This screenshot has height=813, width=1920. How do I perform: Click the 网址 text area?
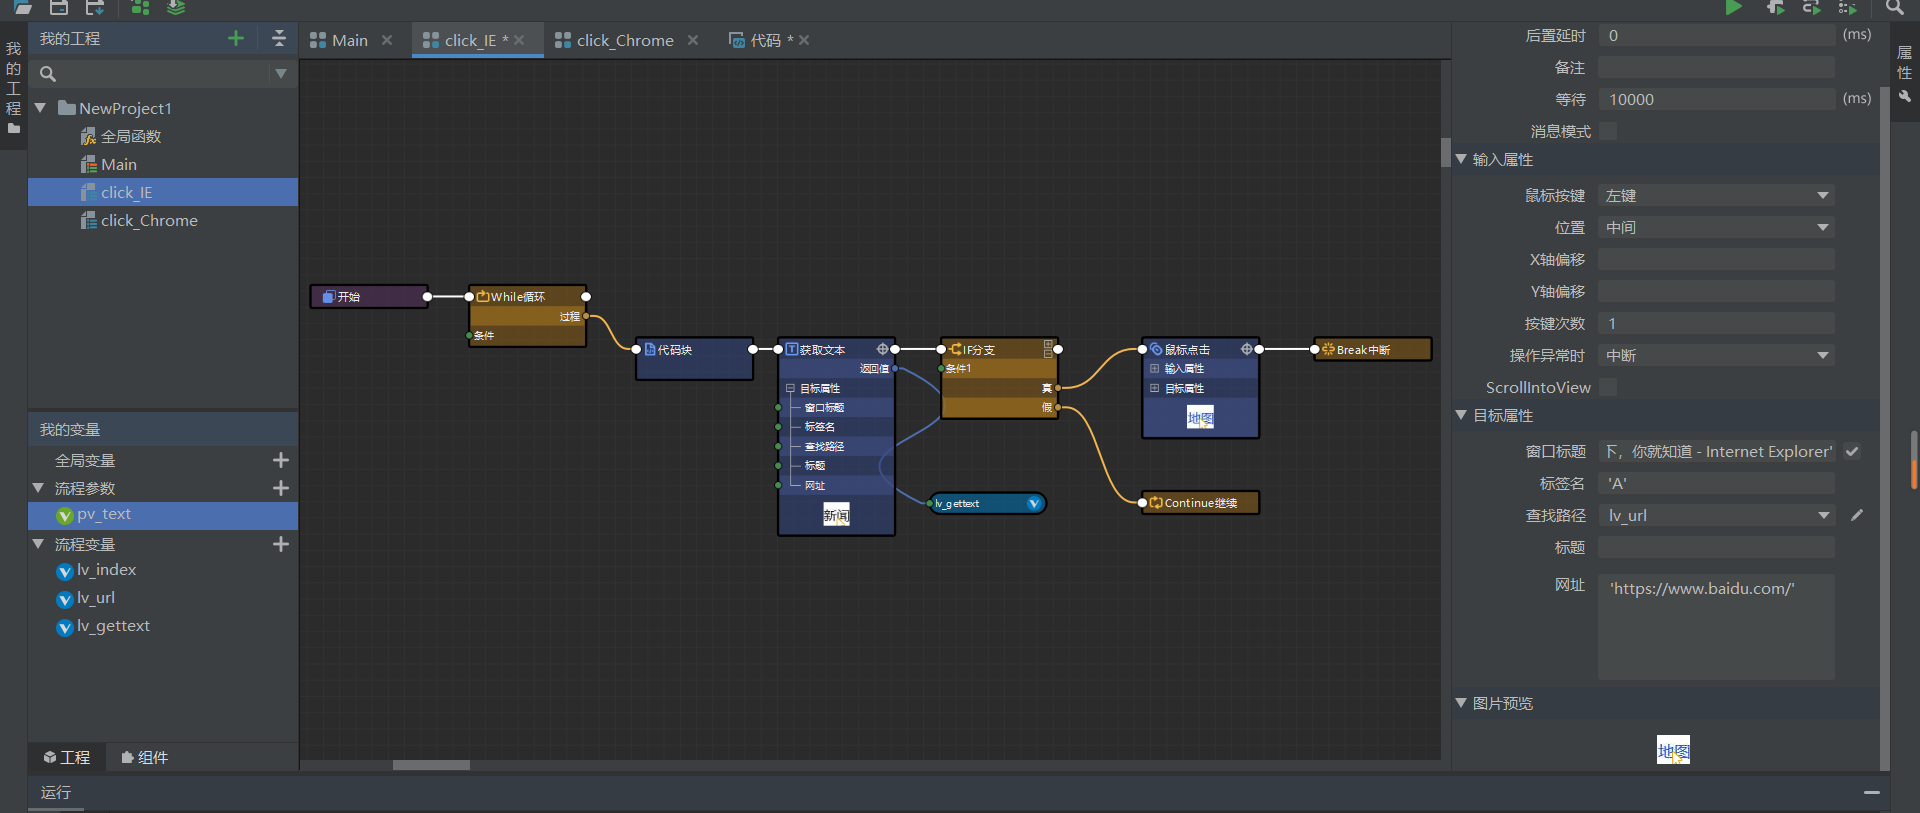1716,627
